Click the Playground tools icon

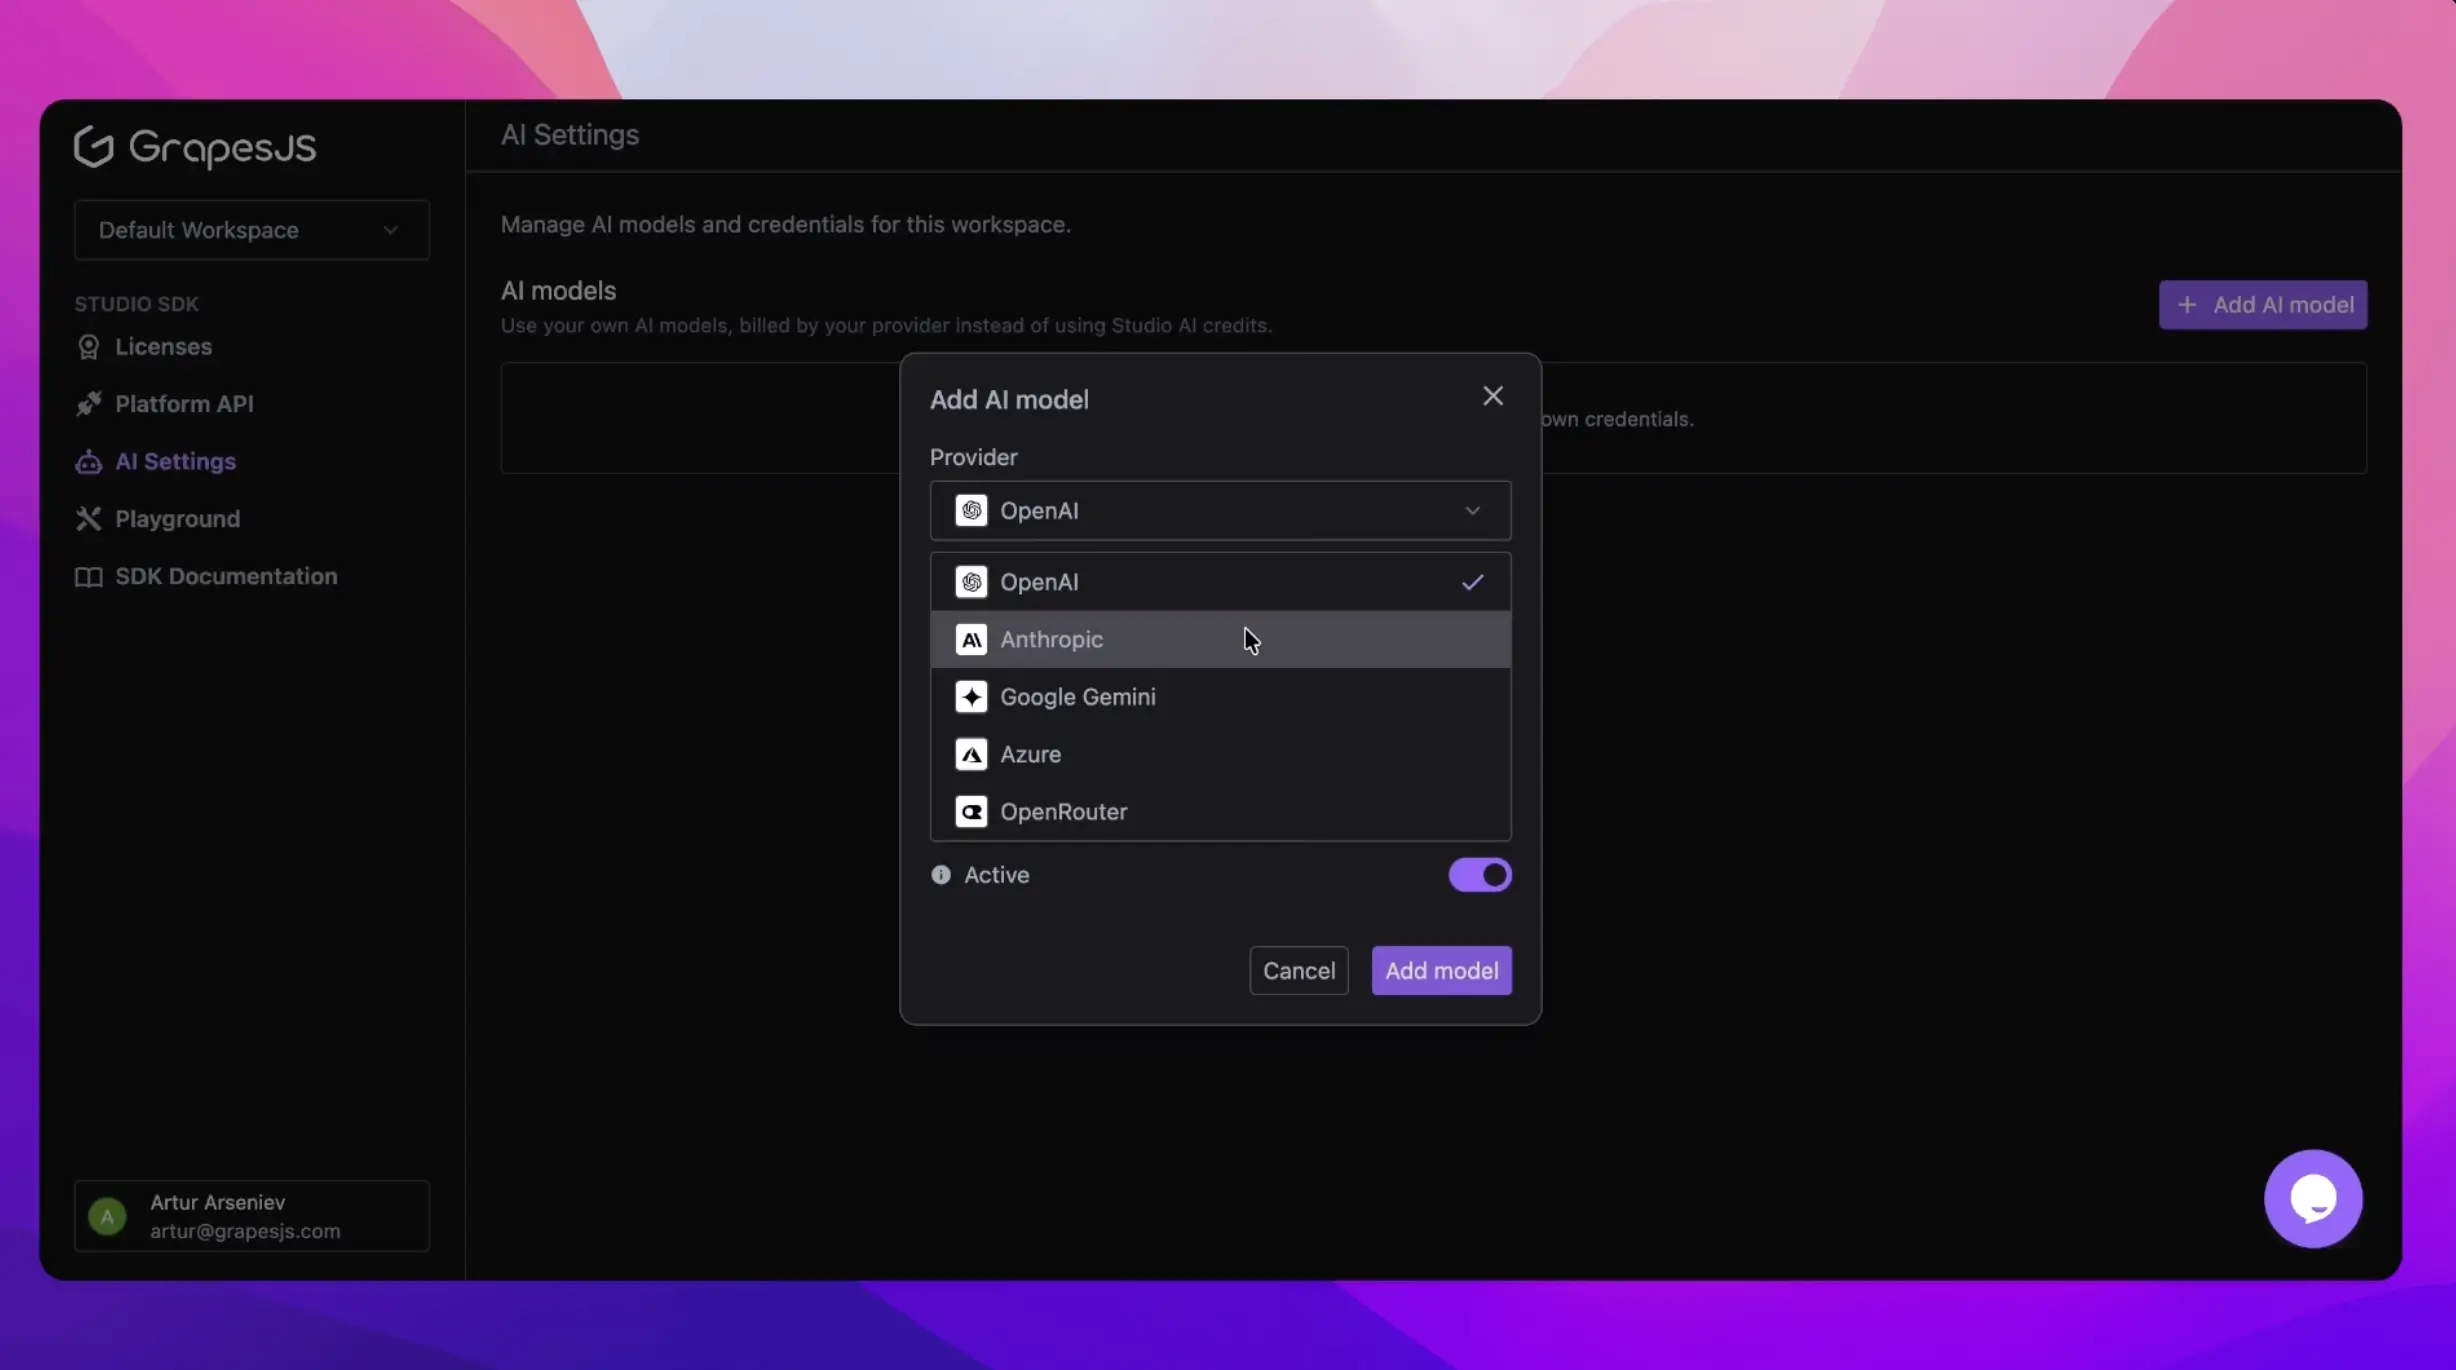click(x=88, y=518)
